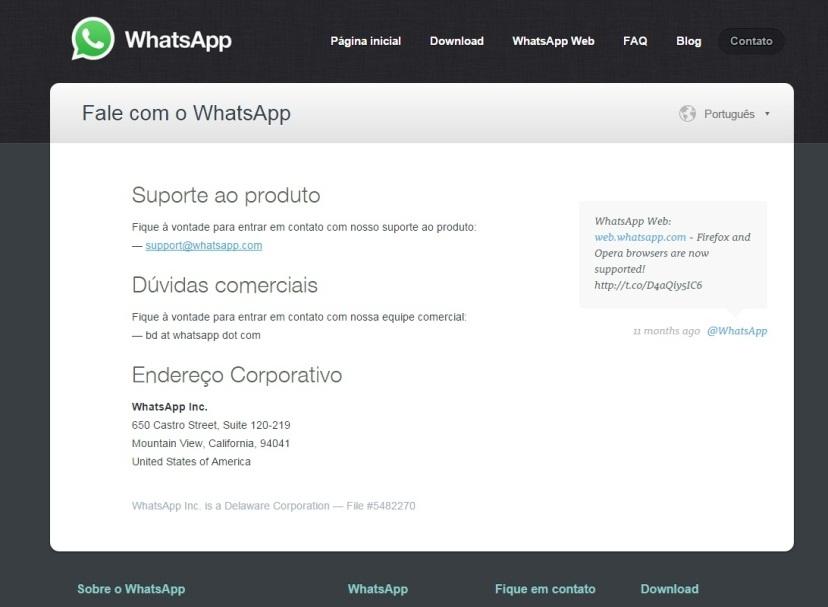Open the @WhatsApp Twitter handle link

(x=737, y=331)
